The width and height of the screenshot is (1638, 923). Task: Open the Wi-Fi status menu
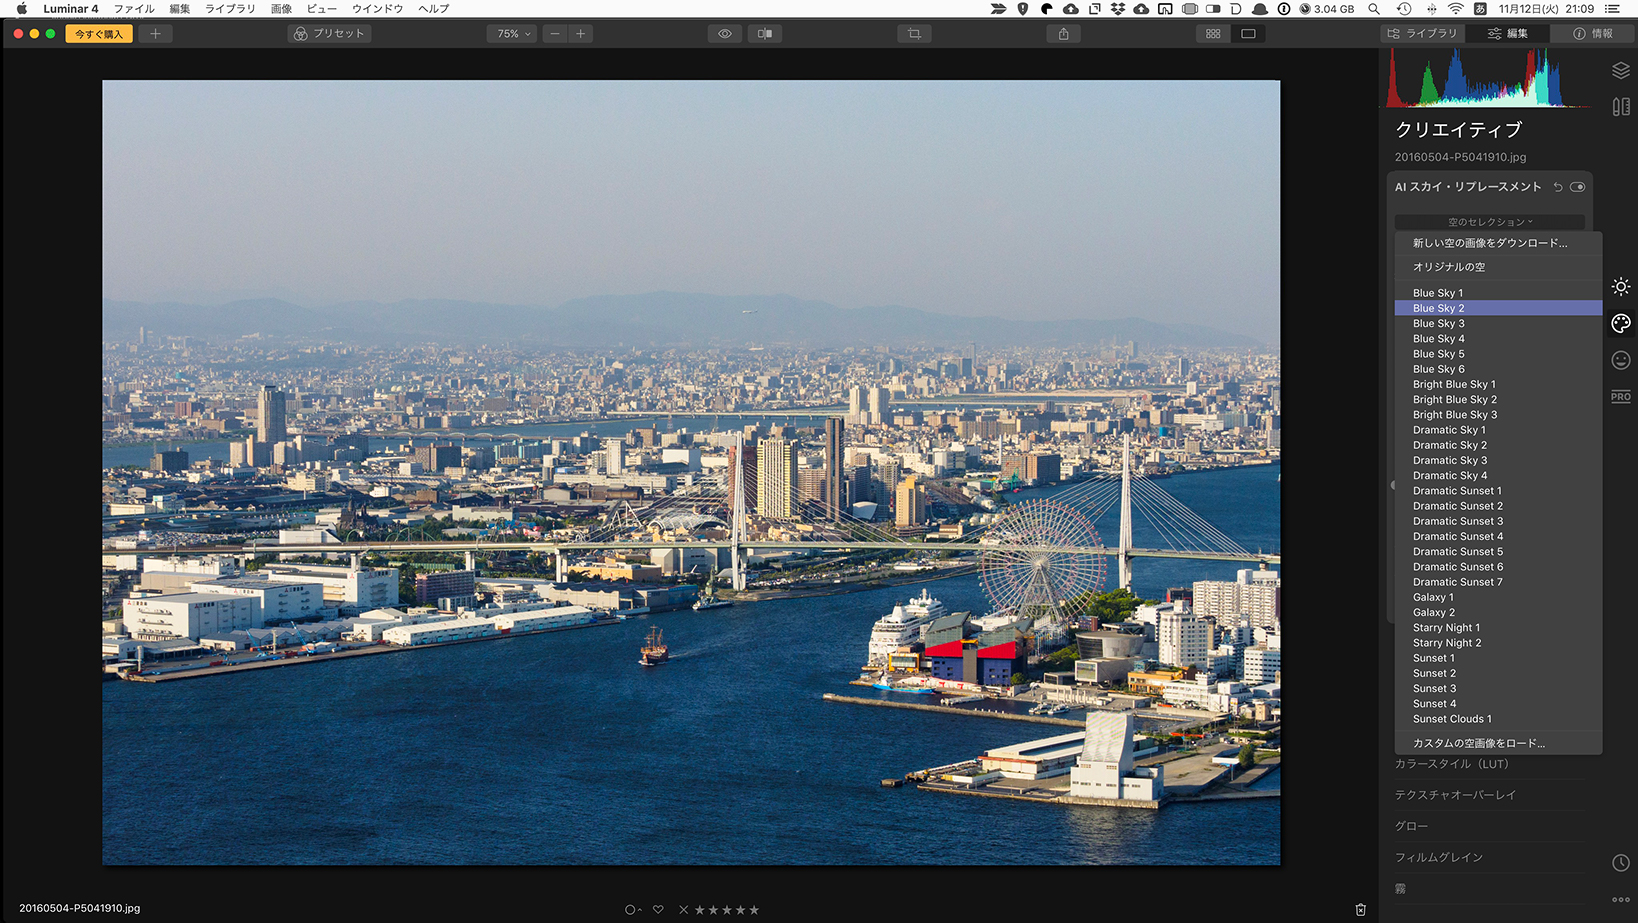coord(1455,9)
